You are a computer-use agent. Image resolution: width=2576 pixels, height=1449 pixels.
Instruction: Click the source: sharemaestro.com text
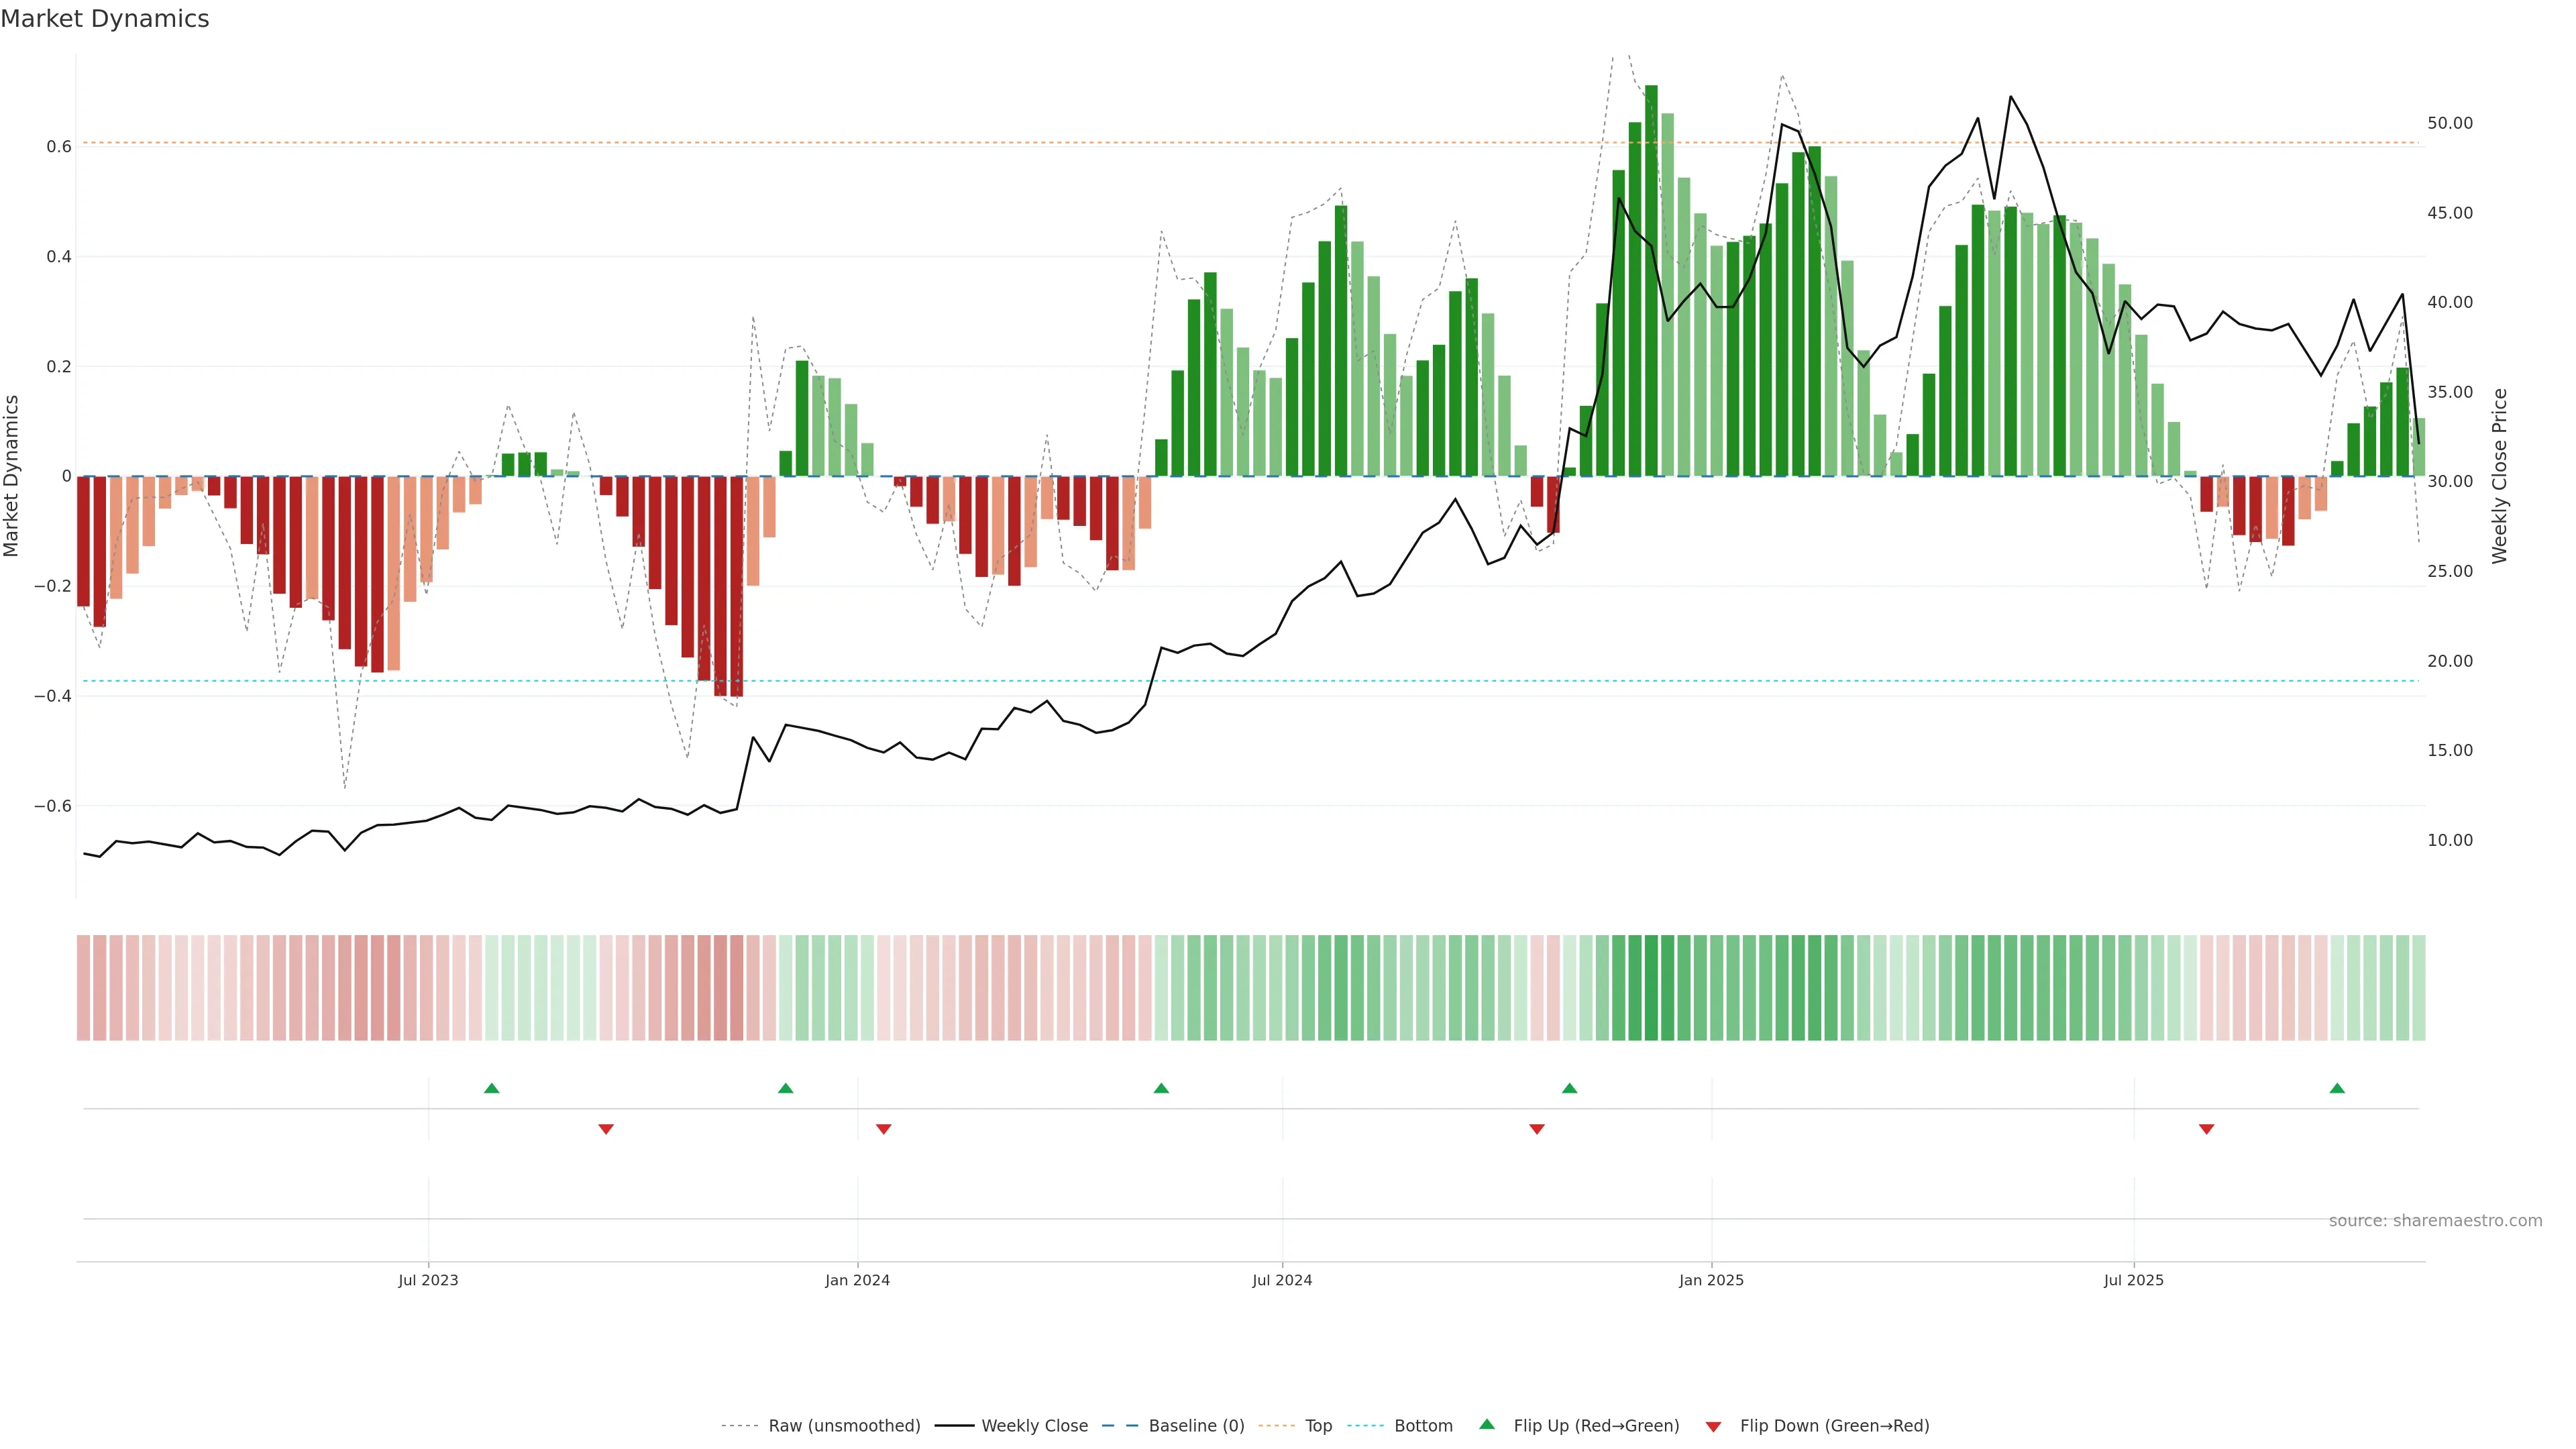[x=2435, y=1221]
